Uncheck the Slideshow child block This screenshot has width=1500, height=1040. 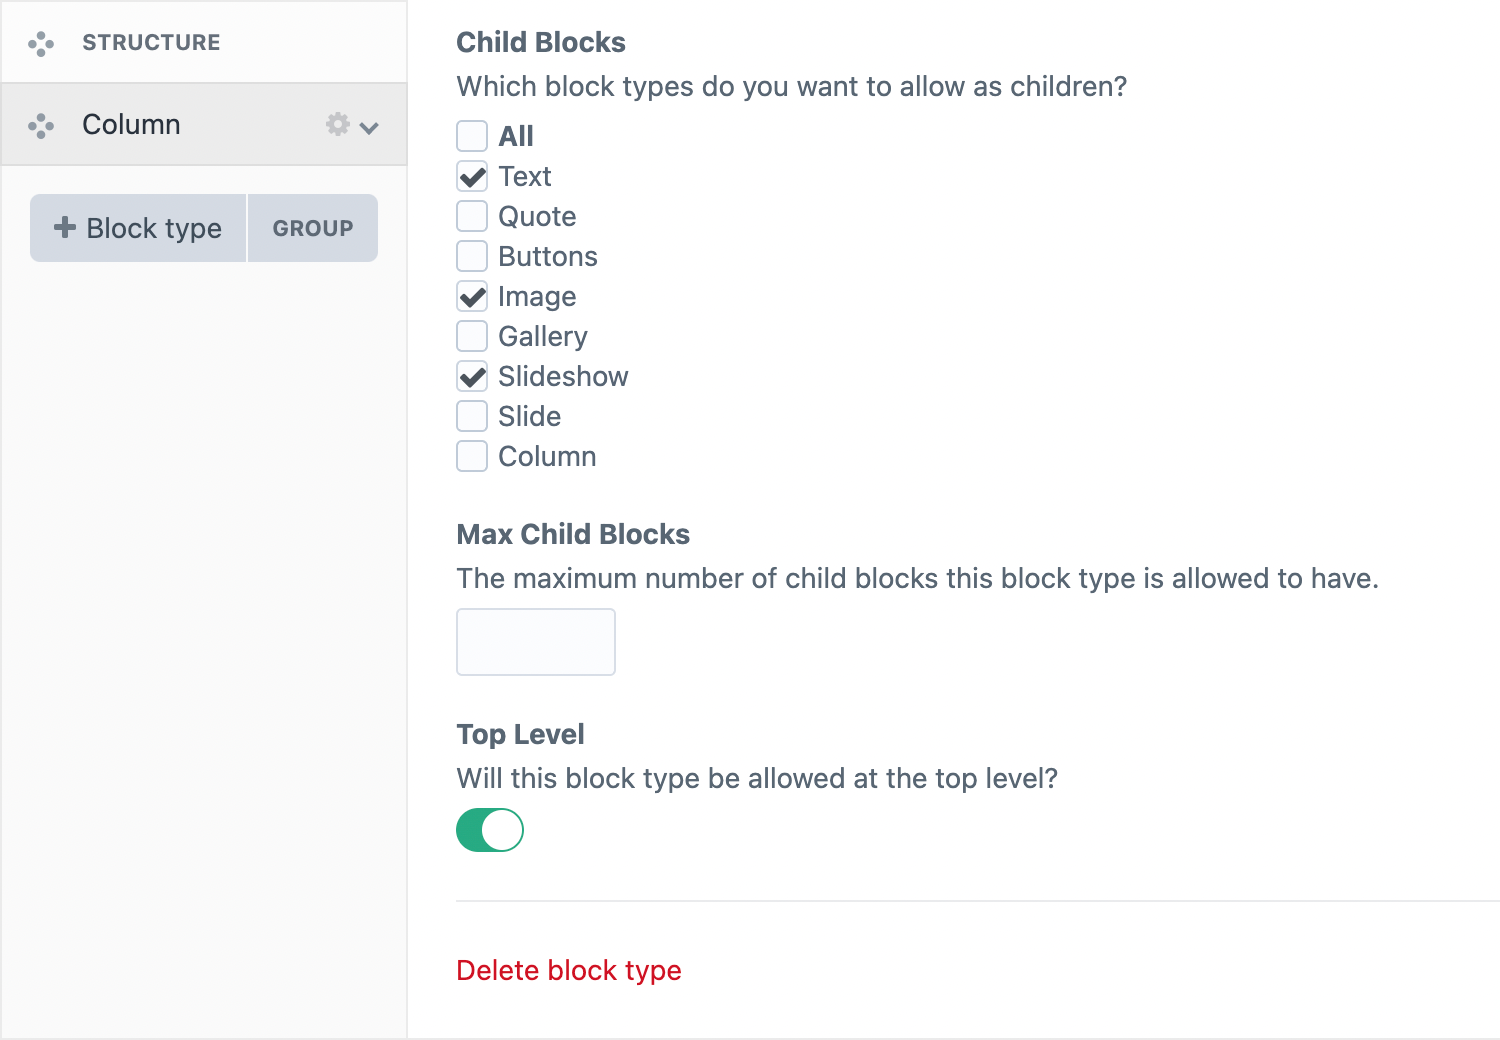click(472, 376)
